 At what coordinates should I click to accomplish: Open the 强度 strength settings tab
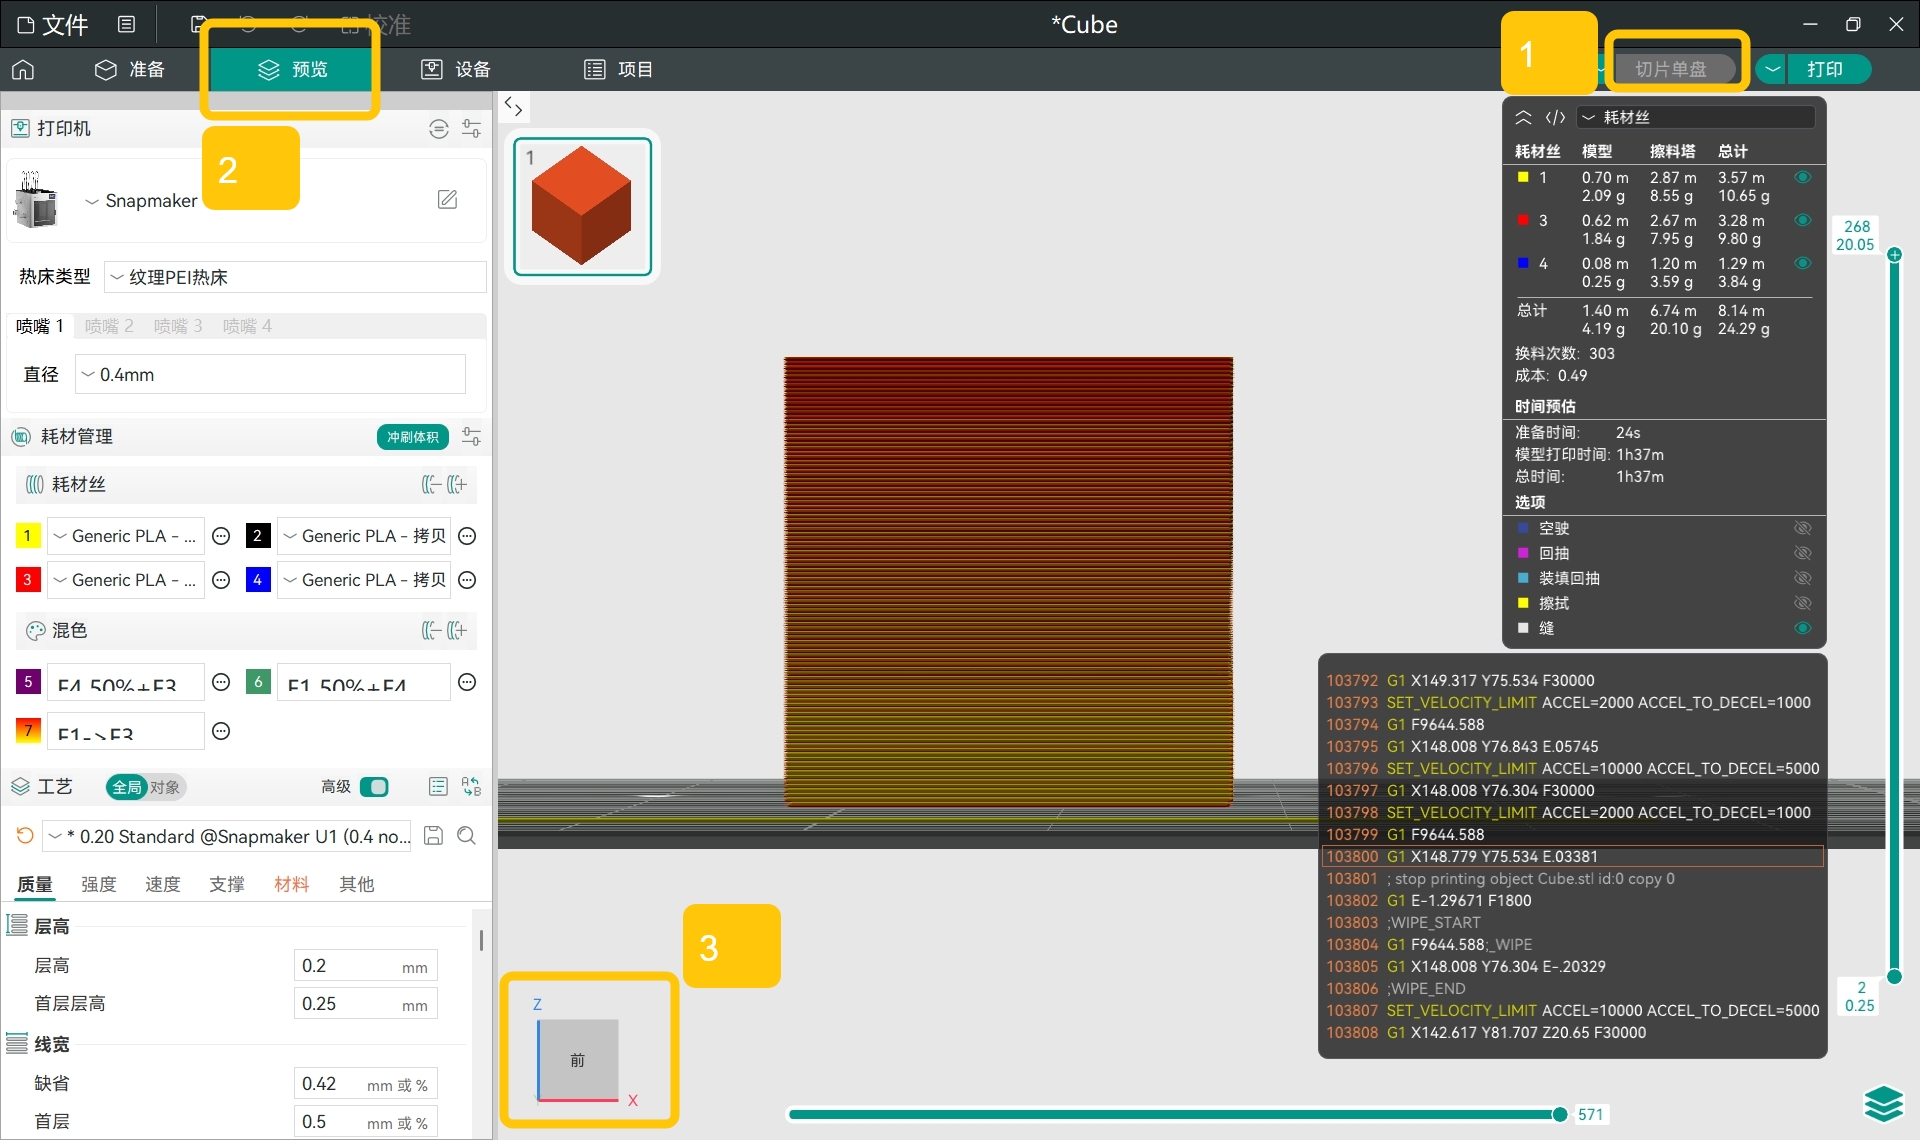[x=98, y=884]
